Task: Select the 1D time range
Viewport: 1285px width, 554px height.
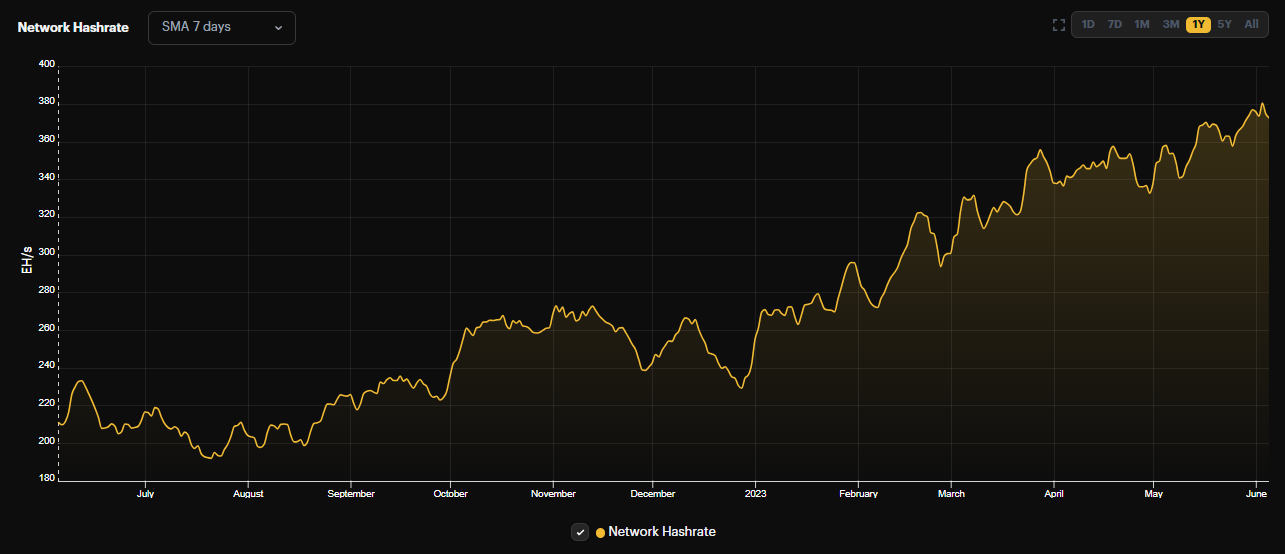Action: pos(1088,24)
